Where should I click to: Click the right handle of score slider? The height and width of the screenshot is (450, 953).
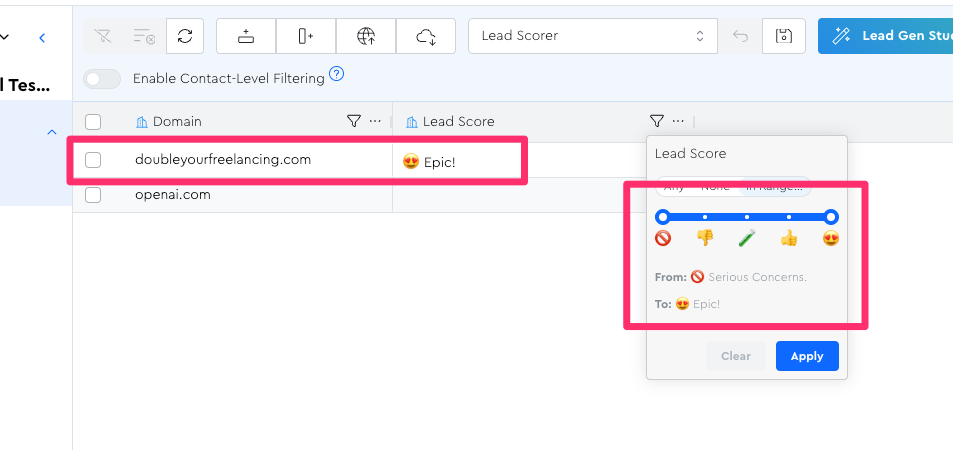click(x=831, y=217)
